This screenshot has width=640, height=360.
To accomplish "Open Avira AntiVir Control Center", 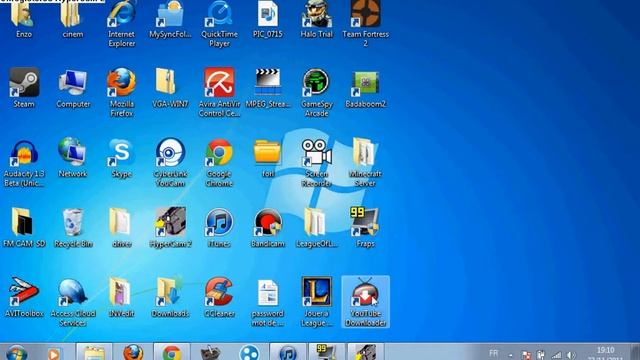I will click(219, 92).
